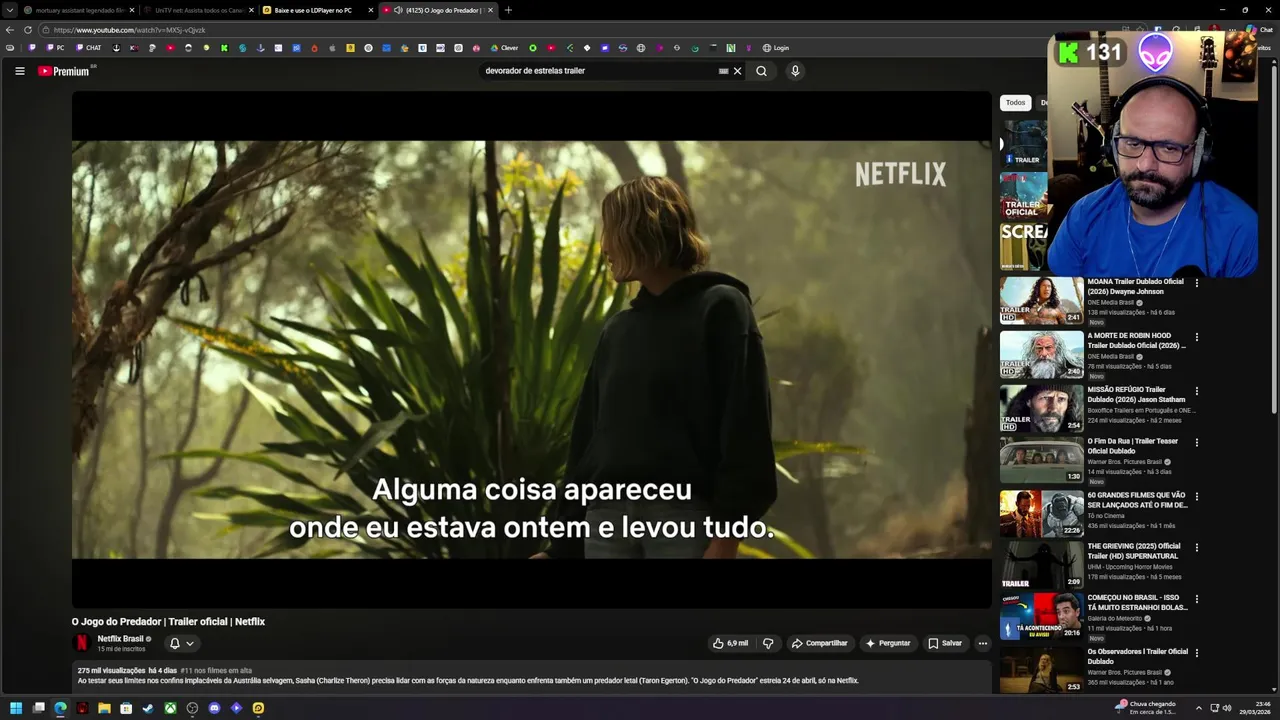Open options menu for A MORTE DE ROBIN HOOD

pos(1196,337)
